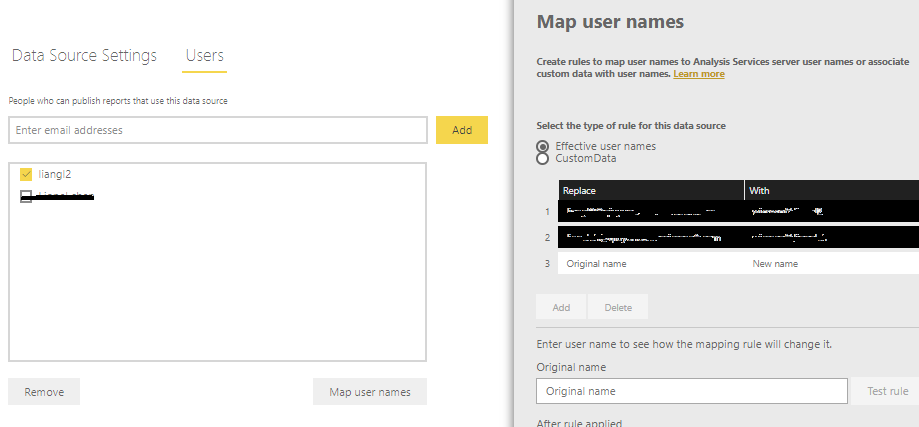Check the redacted user checkbox
The width and height of the screenshot is (919, 427).
coord(26,196)
